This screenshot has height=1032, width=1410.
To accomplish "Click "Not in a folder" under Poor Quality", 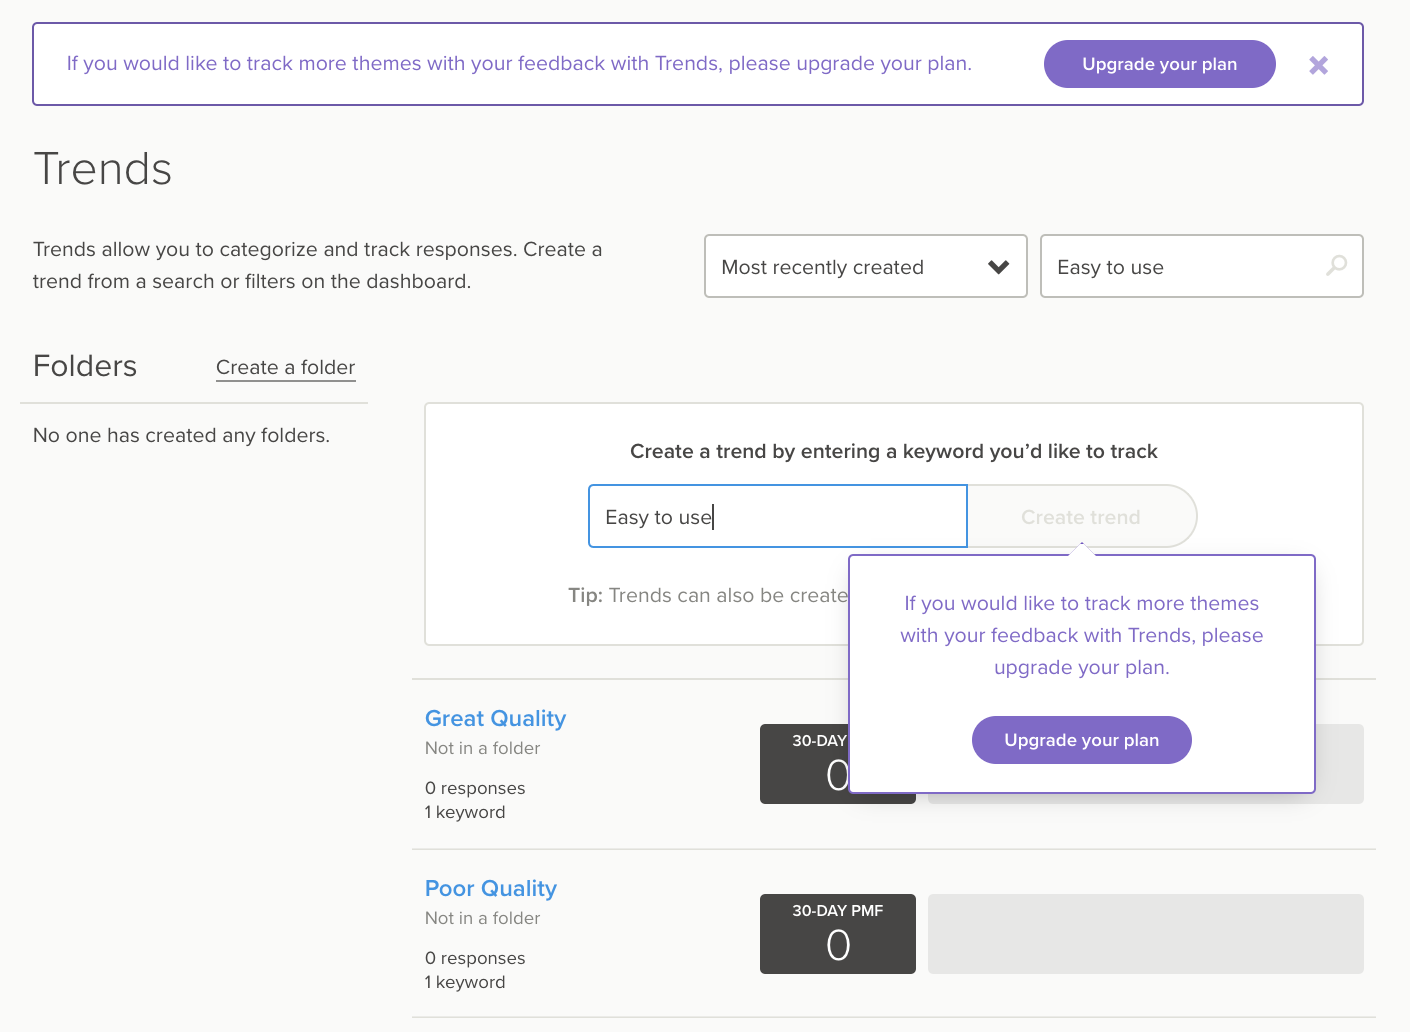I will (482, 918).
